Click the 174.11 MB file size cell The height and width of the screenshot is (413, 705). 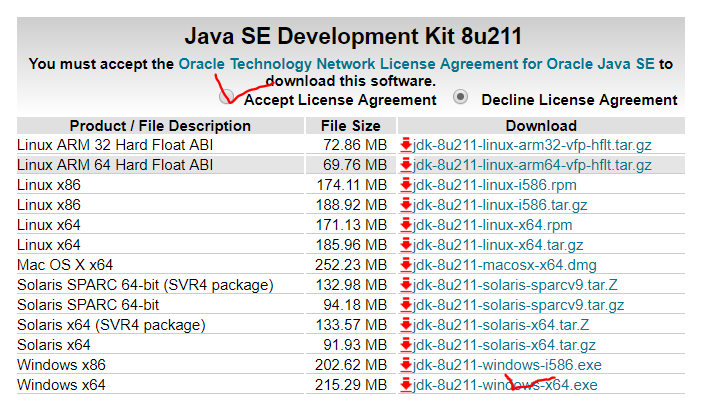[x=351, y=185]
